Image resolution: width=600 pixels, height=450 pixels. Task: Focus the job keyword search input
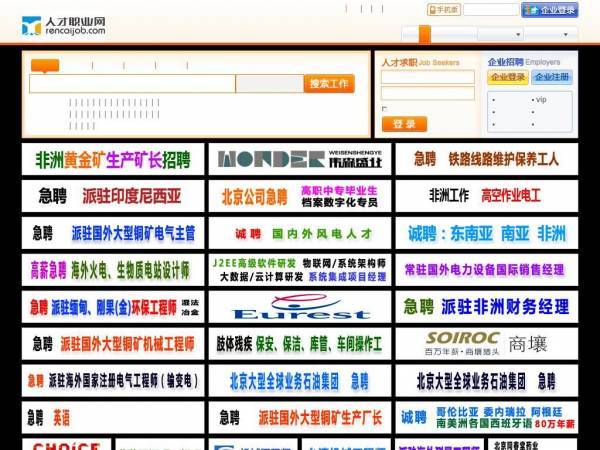pos(132,84)
